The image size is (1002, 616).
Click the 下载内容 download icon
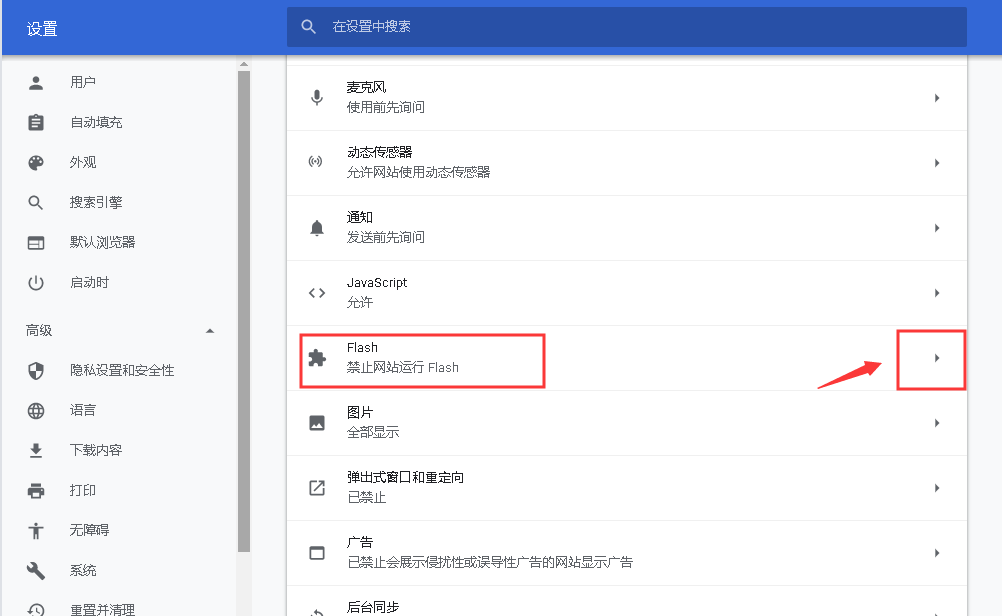[36, 450]
